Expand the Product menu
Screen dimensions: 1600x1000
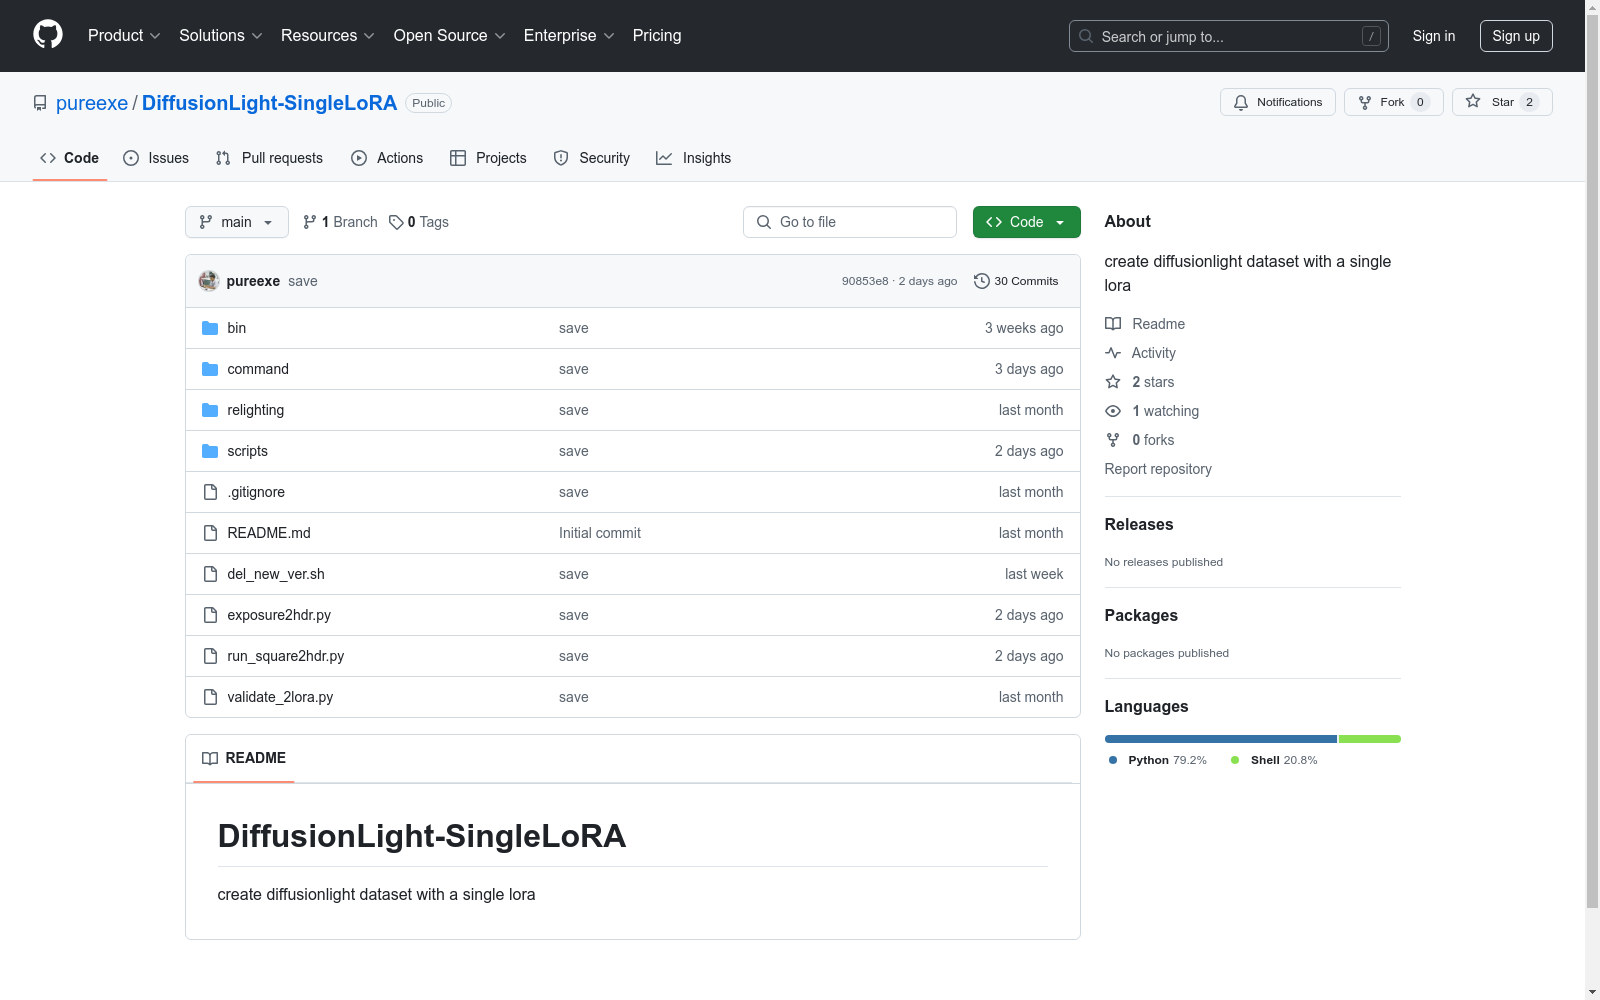tap(124, 36)
